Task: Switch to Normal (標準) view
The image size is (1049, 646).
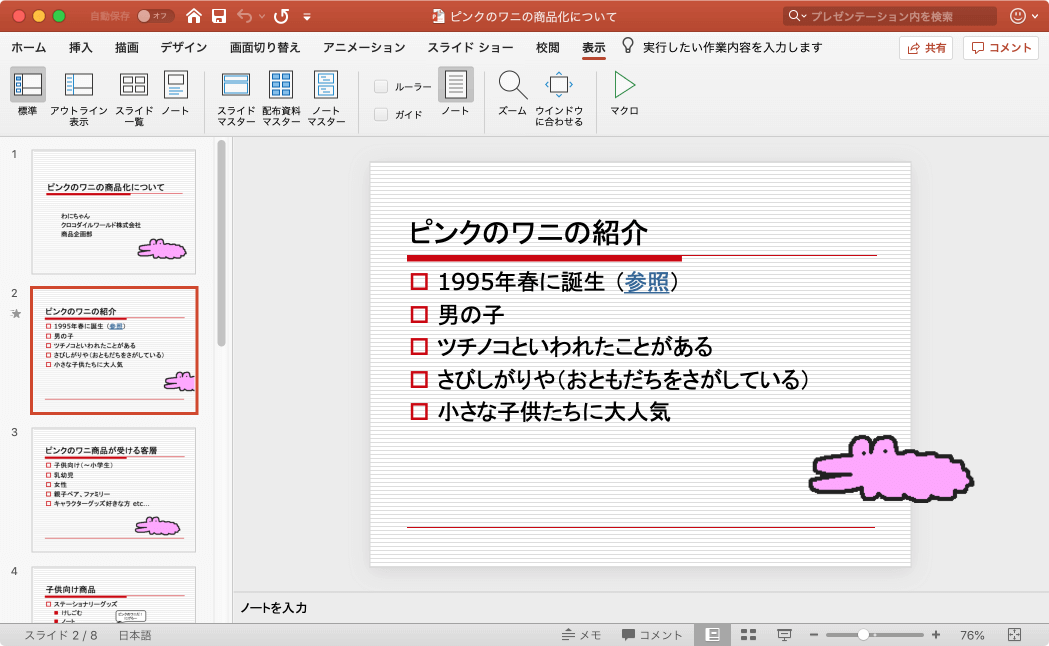Action: click(27, 92)
